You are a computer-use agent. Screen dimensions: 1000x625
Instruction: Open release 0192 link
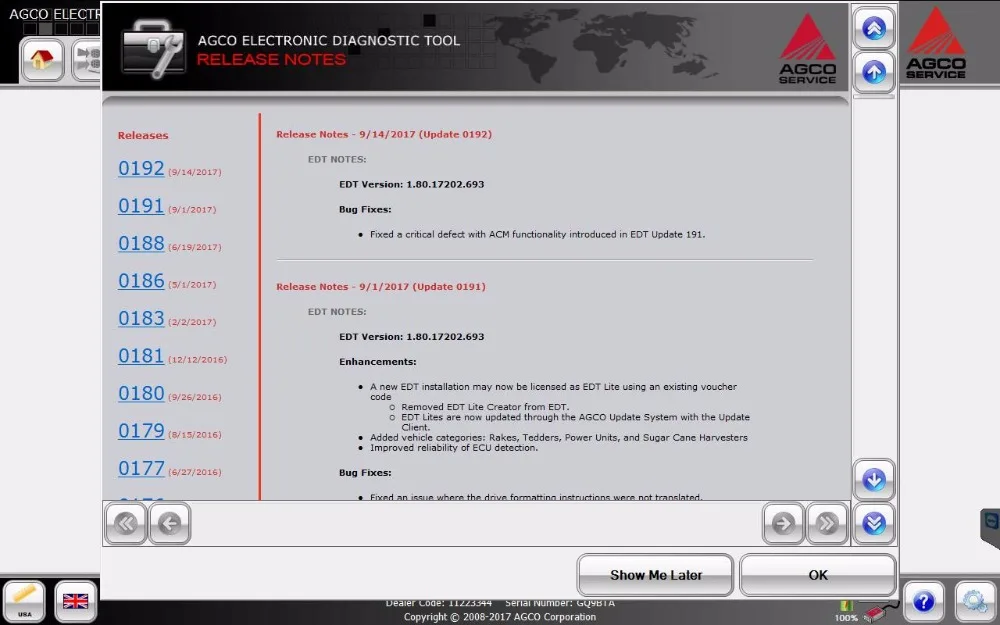point(141,168)
